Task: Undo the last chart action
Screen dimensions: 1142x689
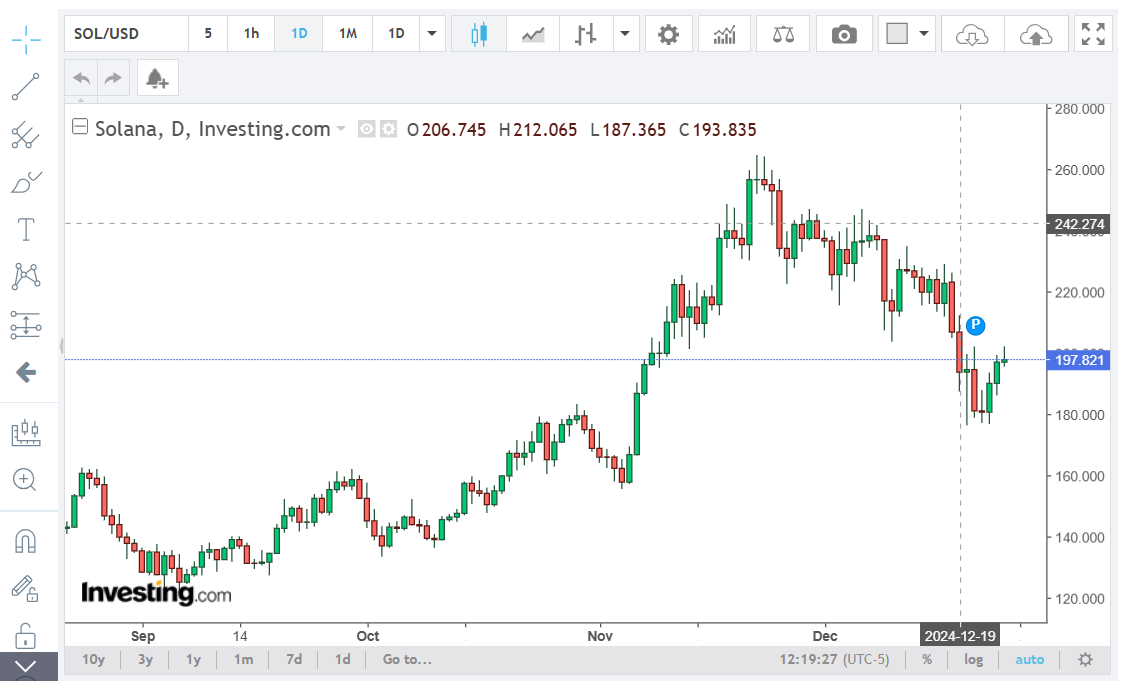Action: [x=81, y=78]
